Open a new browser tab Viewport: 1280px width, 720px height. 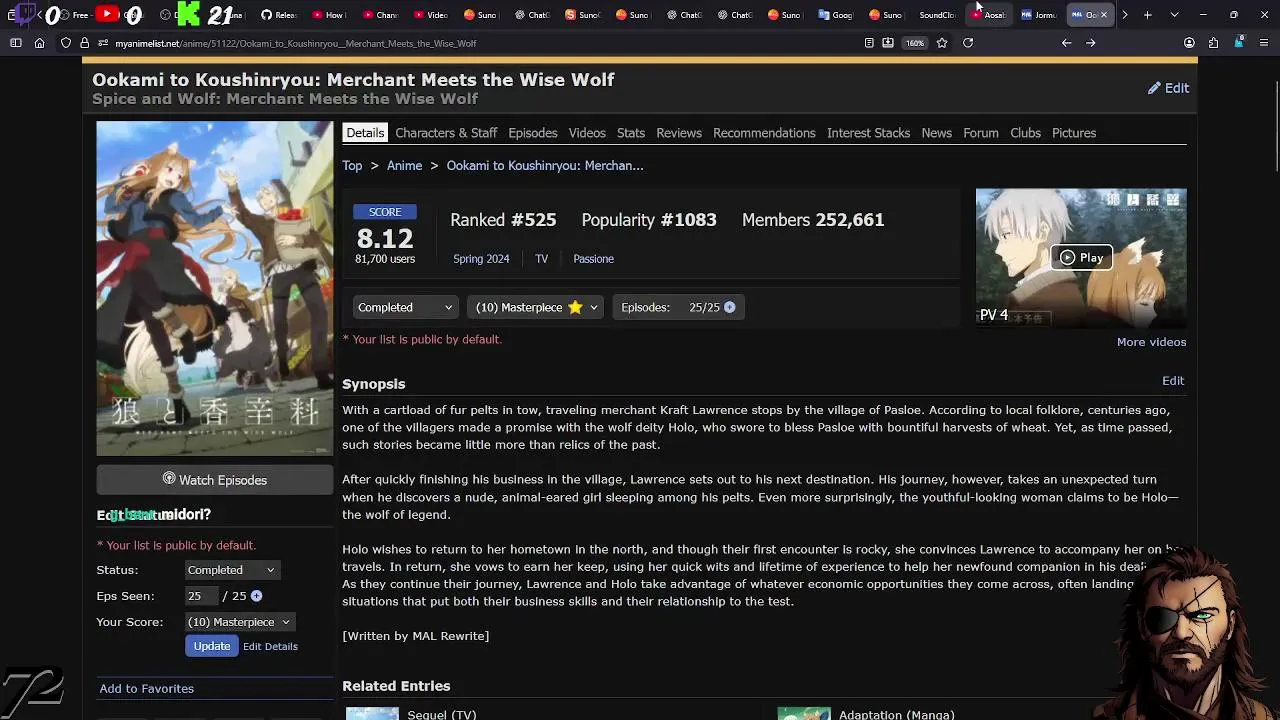click(x=1148, y=15)
